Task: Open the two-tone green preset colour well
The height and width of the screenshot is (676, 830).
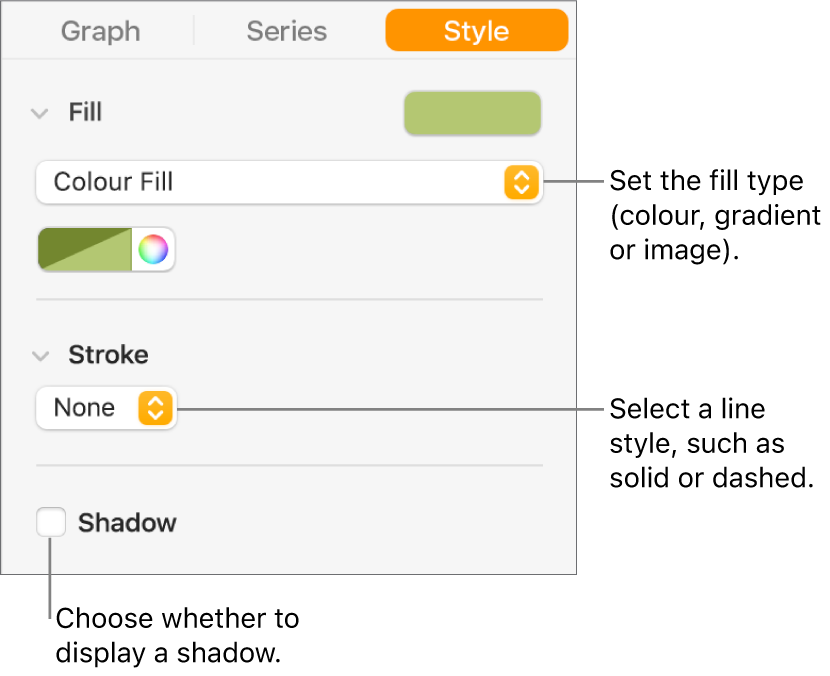Action: [85, 249]
